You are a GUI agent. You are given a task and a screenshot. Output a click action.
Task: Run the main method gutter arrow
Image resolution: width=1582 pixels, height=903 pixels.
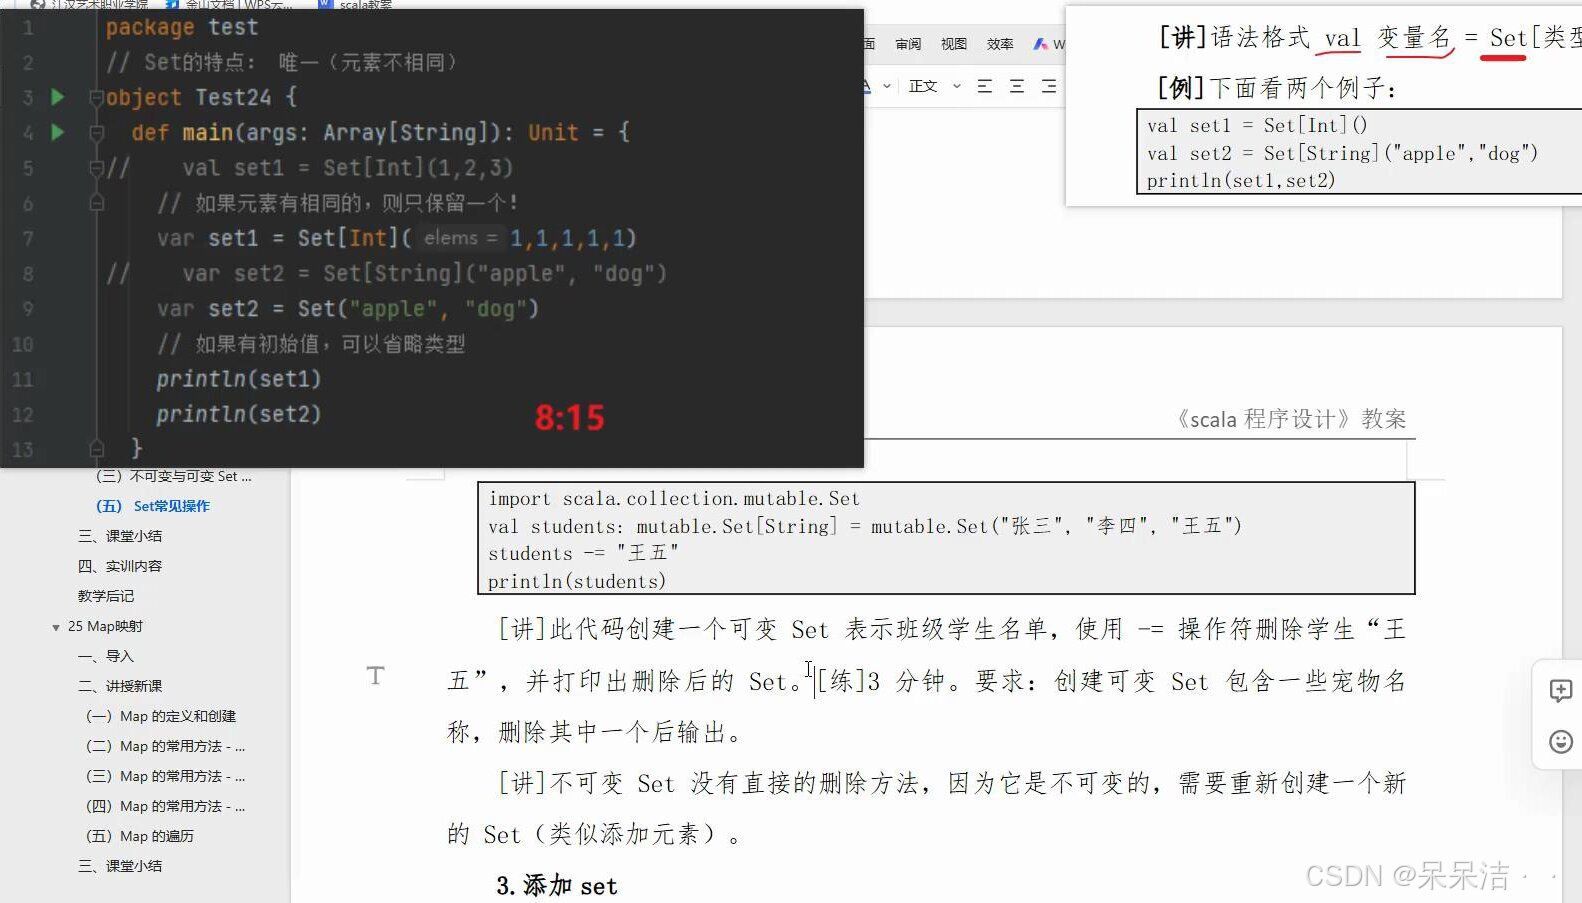coord(58,132)
